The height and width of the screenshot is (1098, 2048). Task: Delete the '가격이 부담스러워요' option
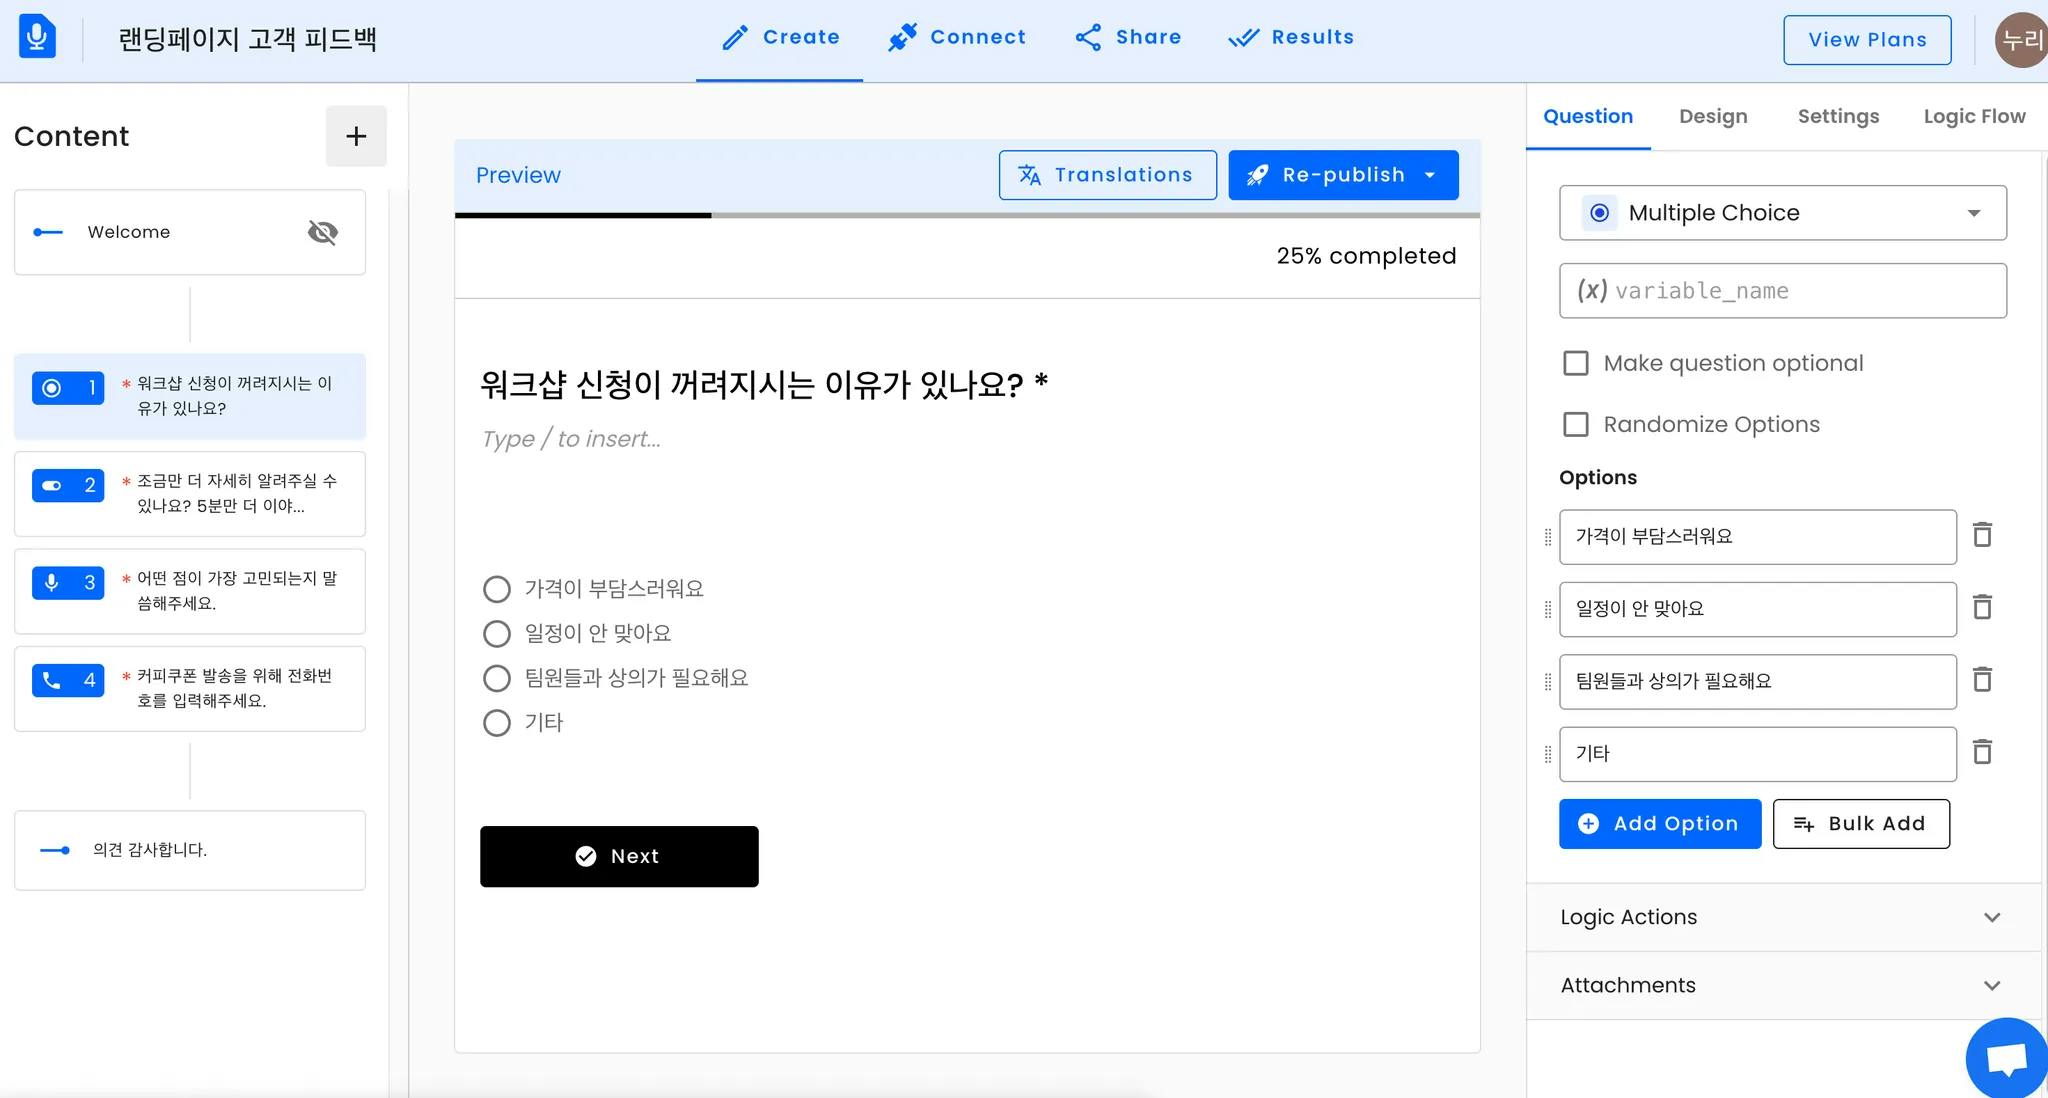1982,535
